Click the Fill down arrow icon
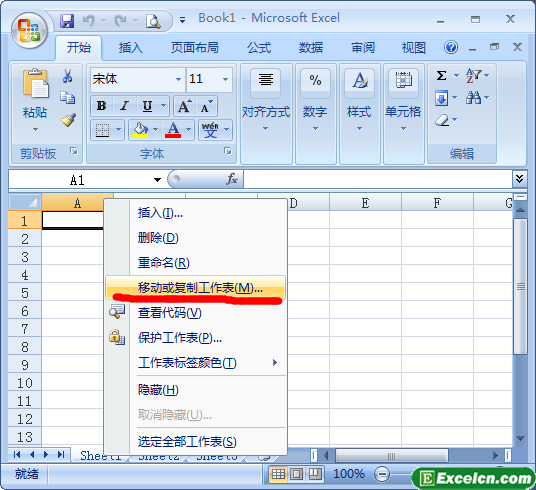This screenshot has height=490, width=536. point(441,98)
